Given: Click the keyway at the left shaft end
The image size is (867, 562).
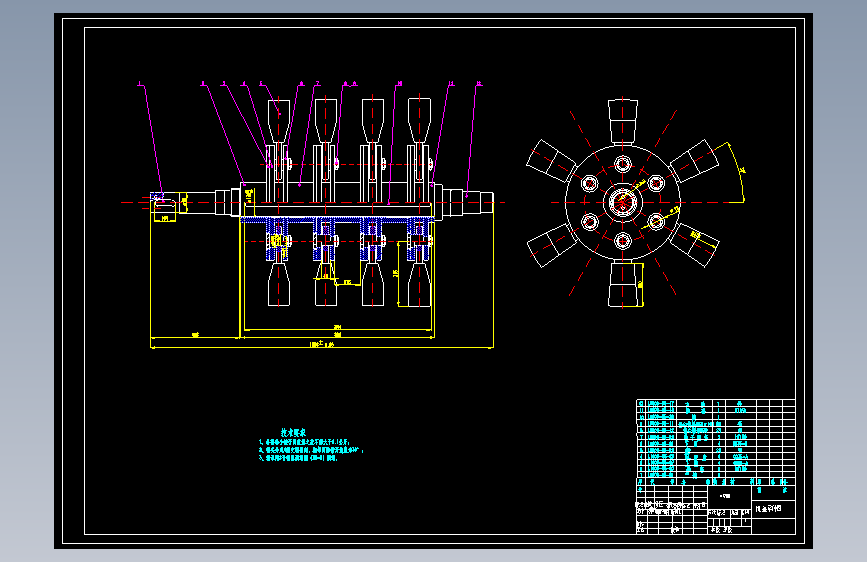Looking at the screenshot, I should (164, 204).
